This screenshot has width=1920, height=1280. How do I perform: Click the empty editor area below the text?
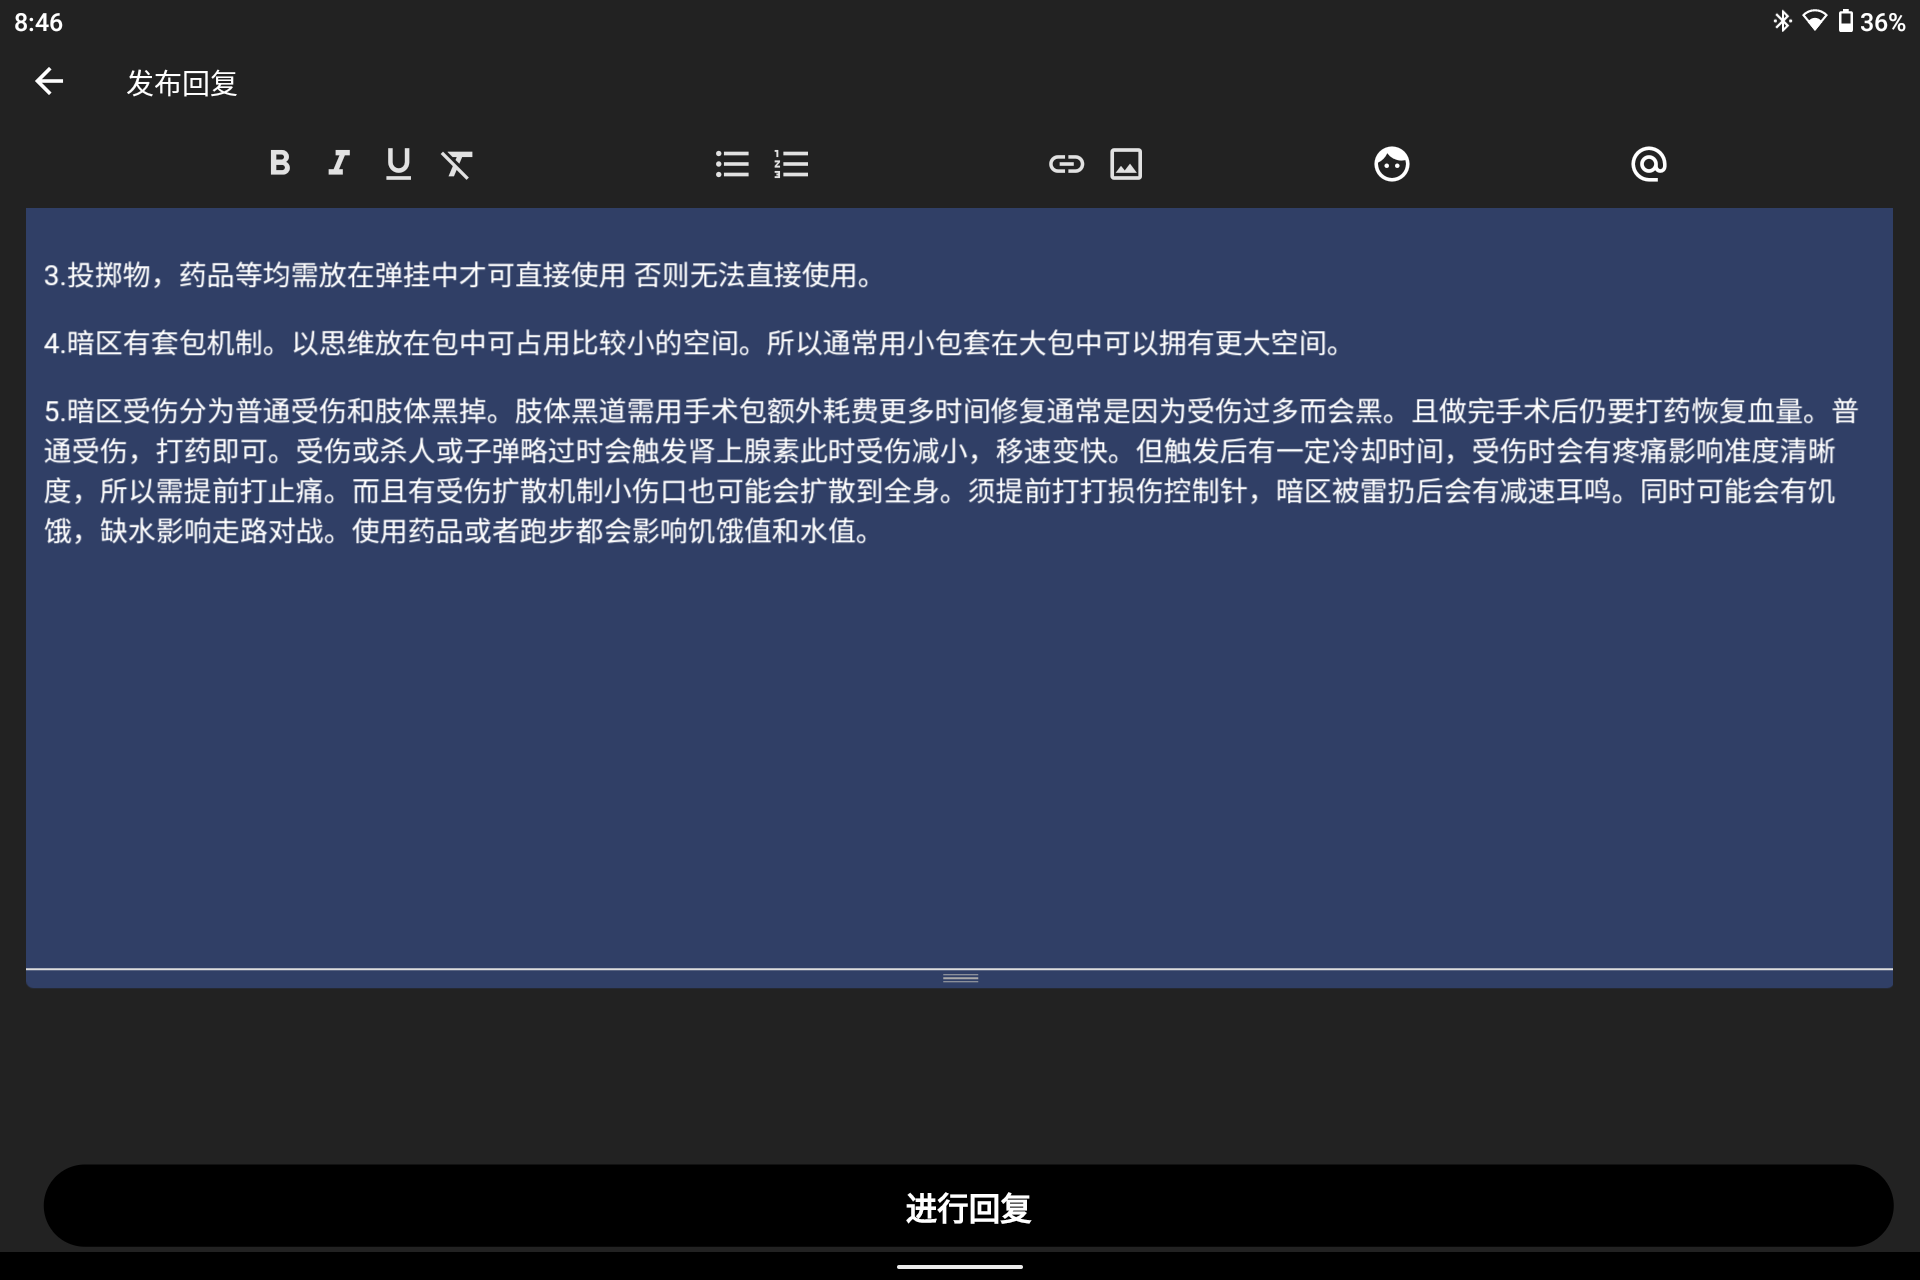coord(960,760)
